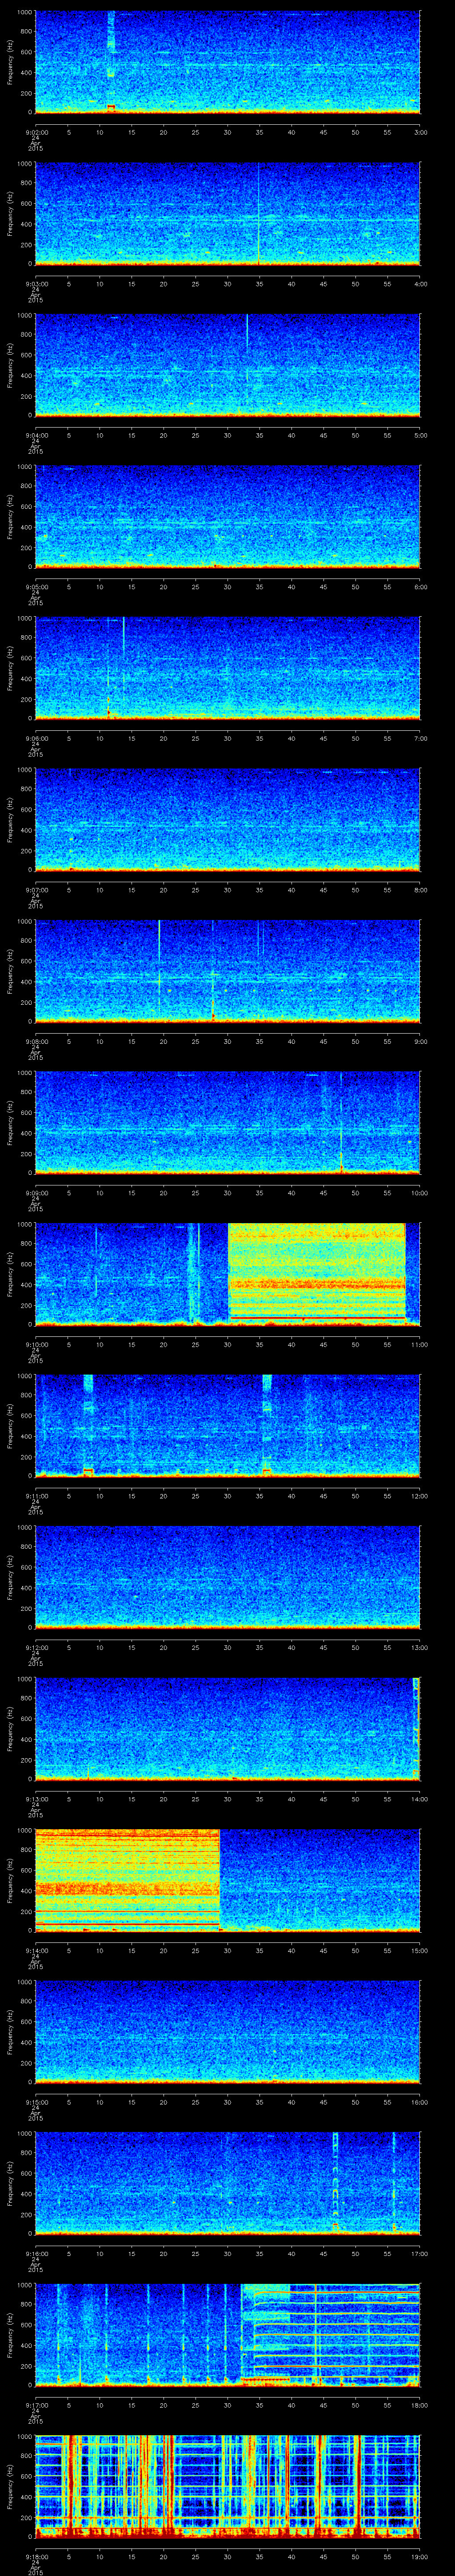Select the spectrogram plot starting at 9:03:00
The image size is (455, 2576).
228,213
